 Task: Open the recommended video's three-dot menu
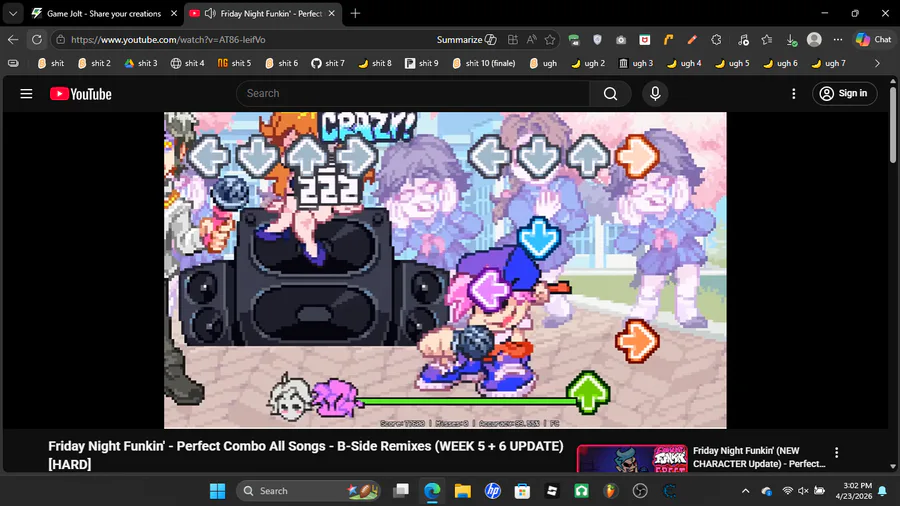pyautogui.click(x=836, y=453)
